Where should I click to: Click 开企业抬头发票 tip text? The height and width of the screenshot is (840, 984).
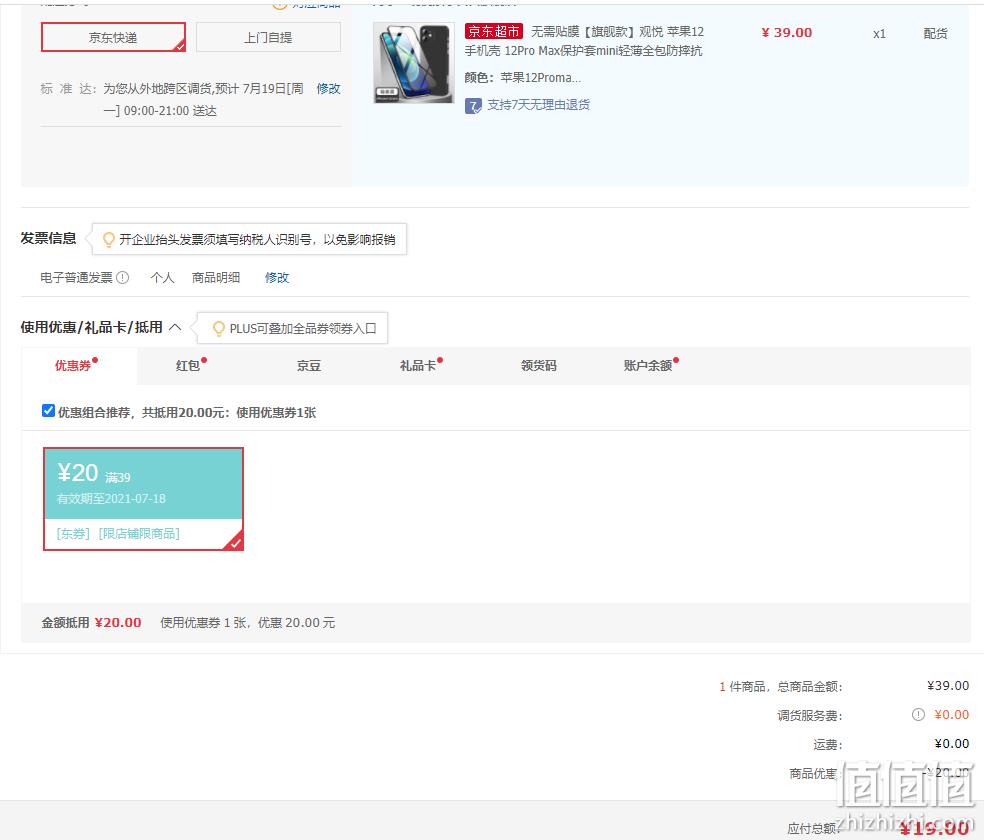pyautogui.click(x=257, y=239)
